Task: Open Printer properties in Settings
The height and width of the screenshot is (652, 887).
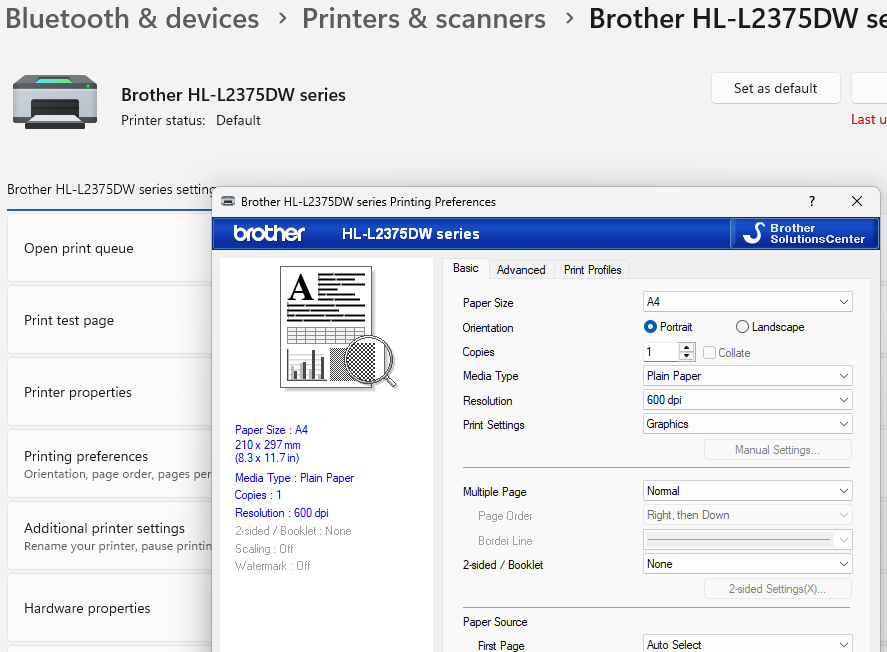Action: [110, 392]
